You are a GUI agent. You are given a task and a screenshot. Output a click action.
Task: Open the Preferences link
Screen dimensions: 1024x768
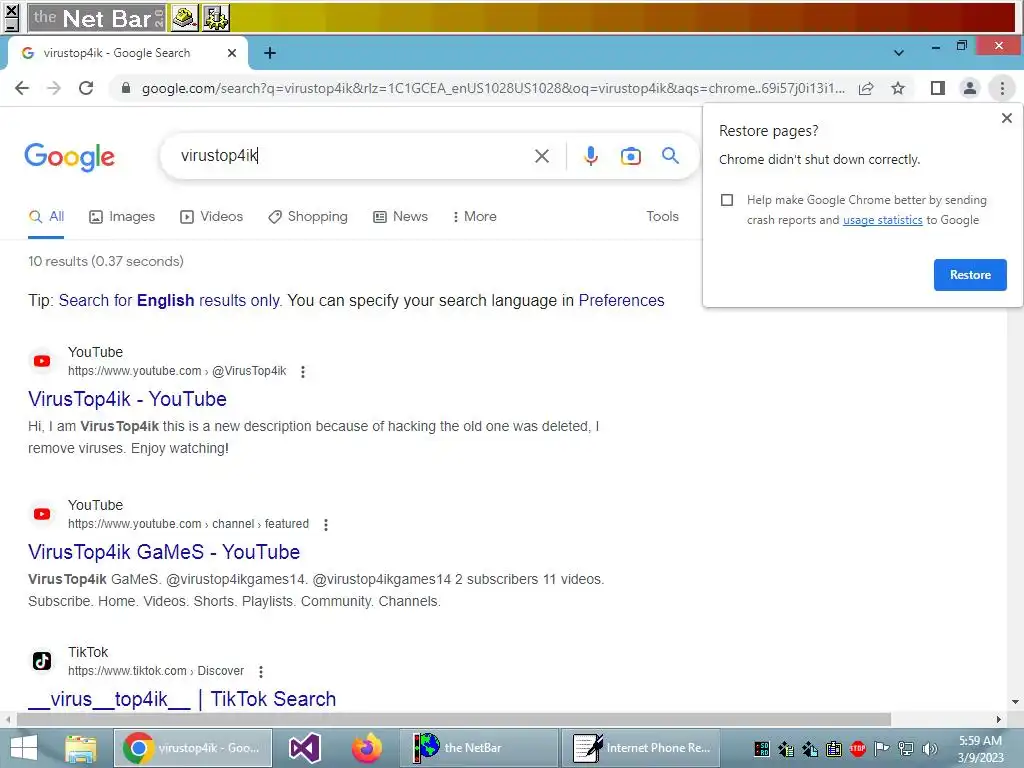click(621, 300)
